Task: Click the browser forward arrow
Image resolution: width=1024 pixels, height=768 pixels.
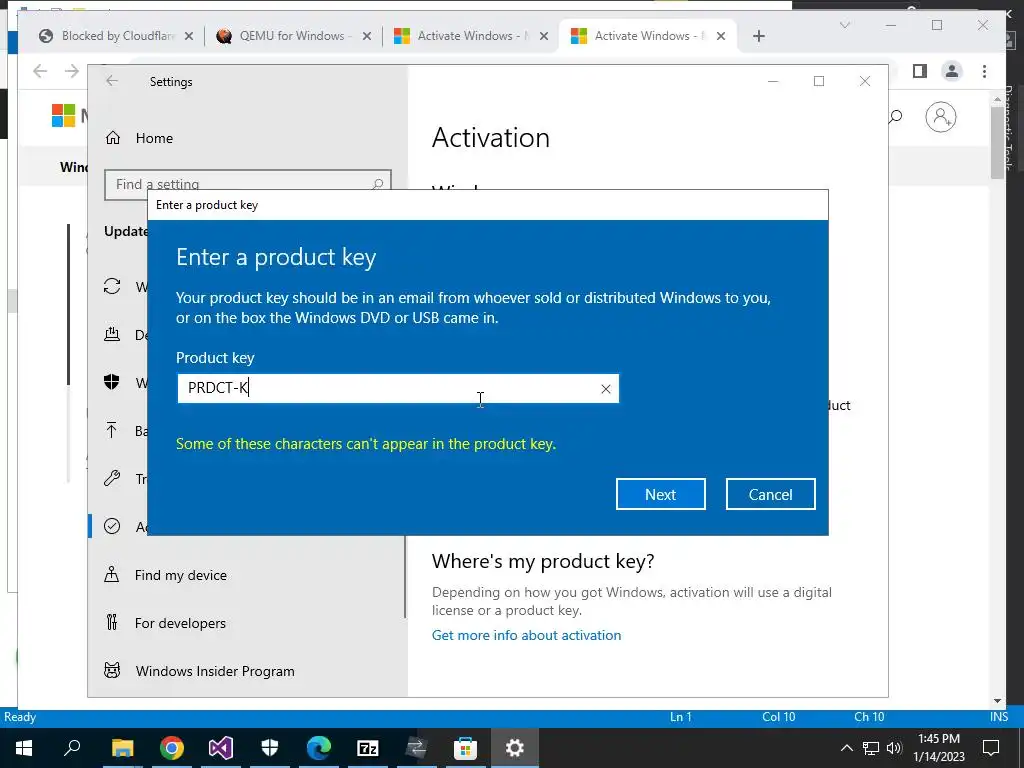Action: tap(72, 71)
